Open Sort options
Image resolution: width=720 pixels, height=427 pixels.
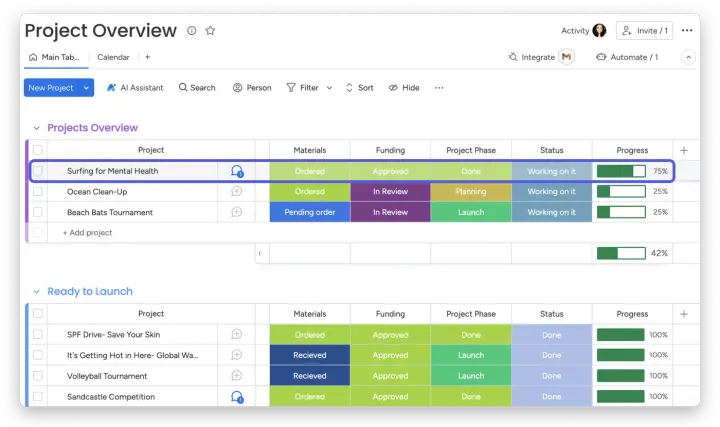pos(360,88)
